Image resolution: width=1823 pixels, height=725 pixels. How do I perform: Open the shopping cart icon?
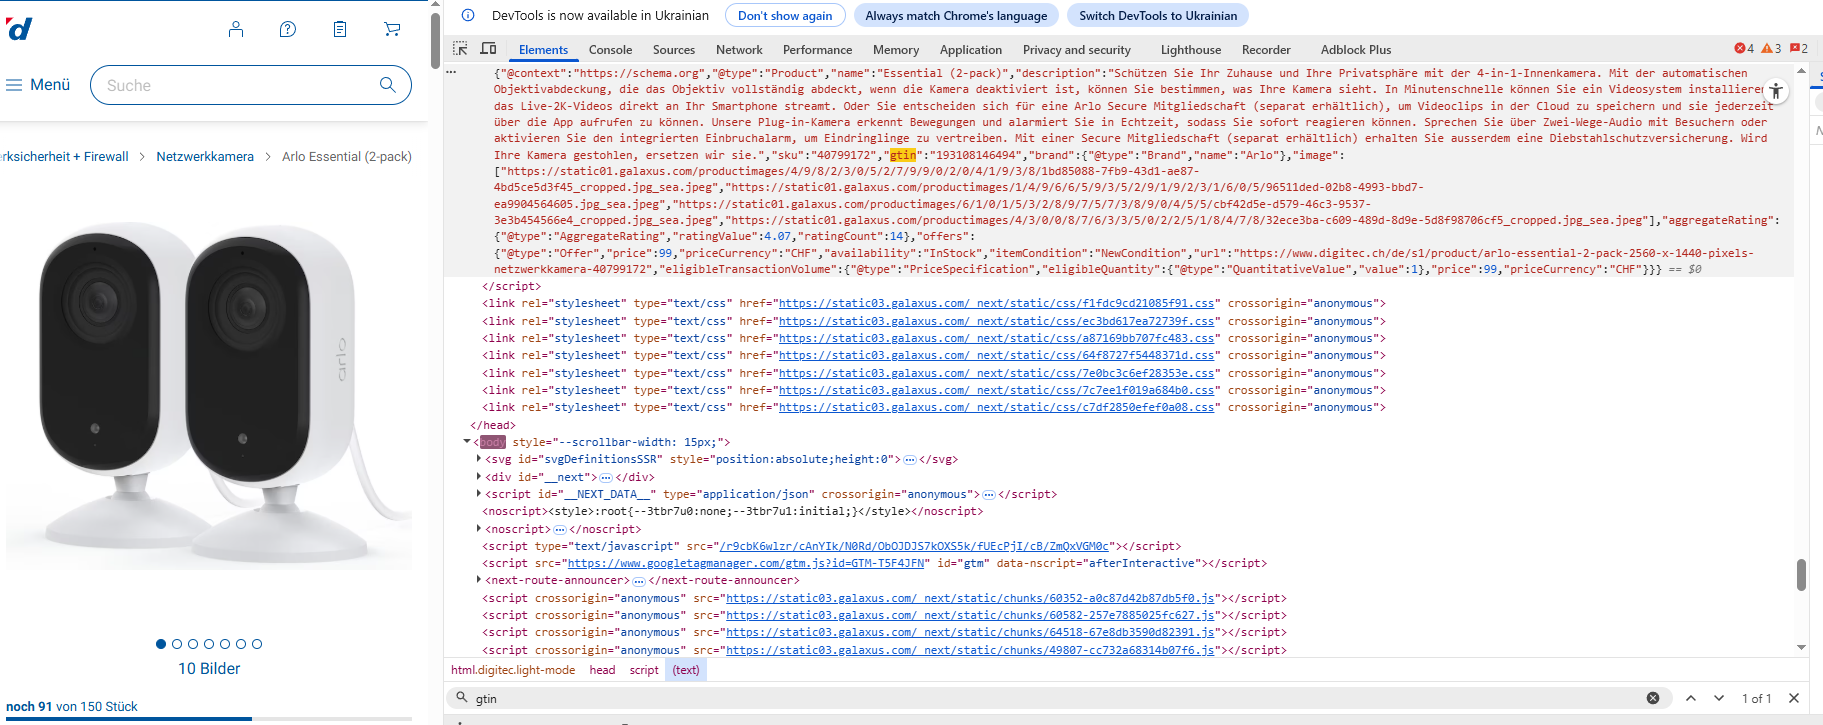pyautogui.click(x=392, y=29)
